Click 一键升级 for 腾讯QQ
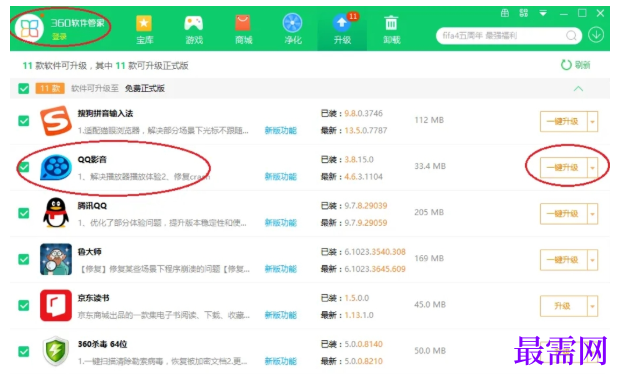 point(563,214)
